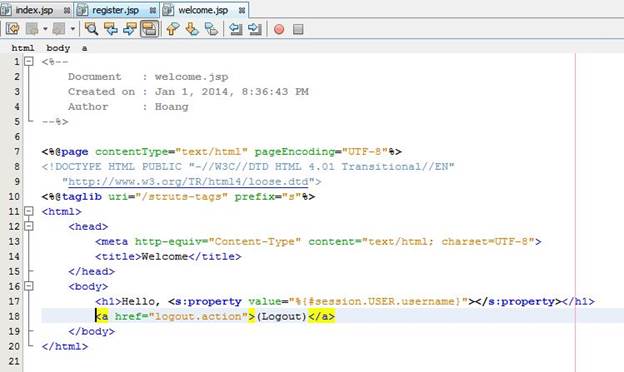Shift Line Left toolbar icon

pos(236,29)
